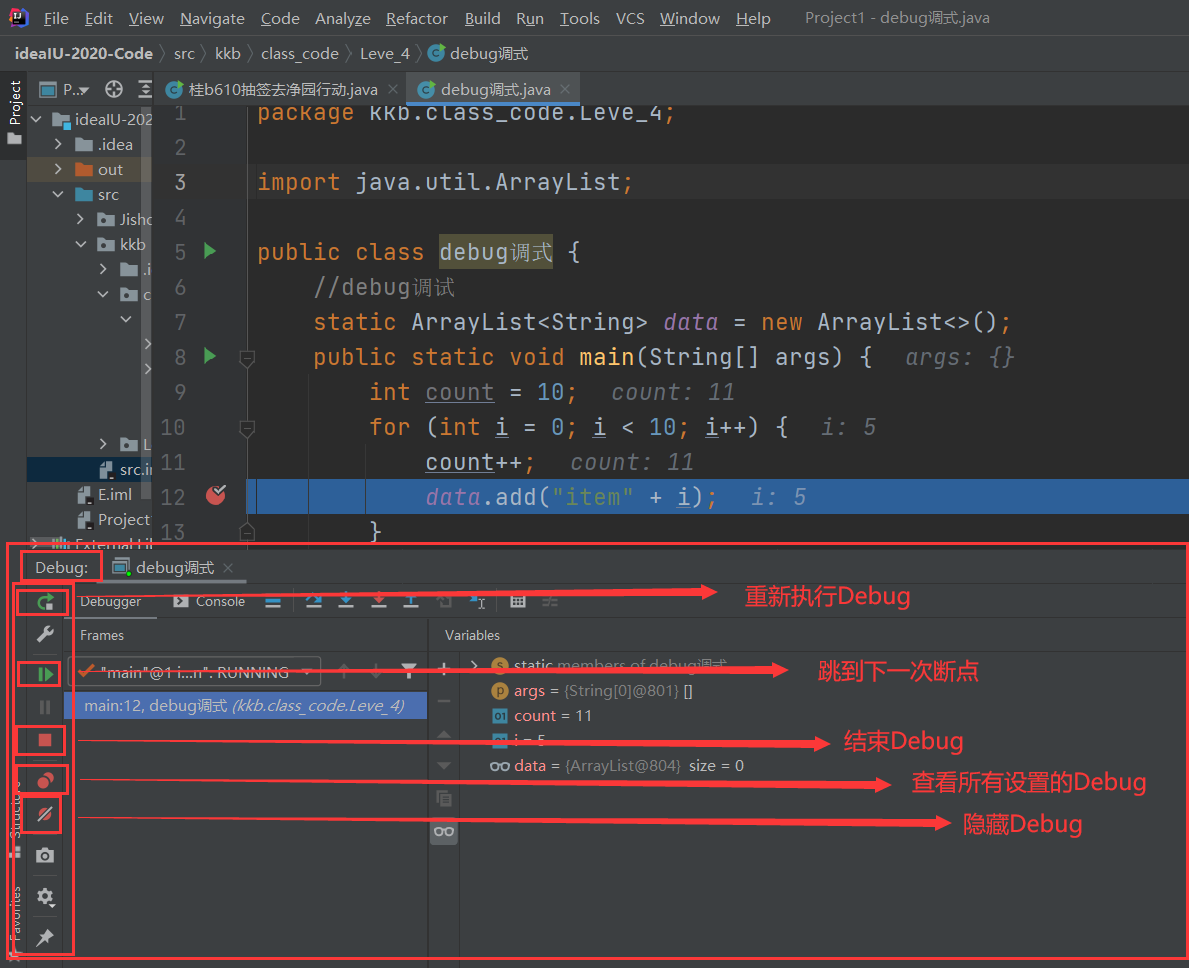Close the debug调式 session tab
This screenshot has width=1189, height=968.
click(228, 568)
